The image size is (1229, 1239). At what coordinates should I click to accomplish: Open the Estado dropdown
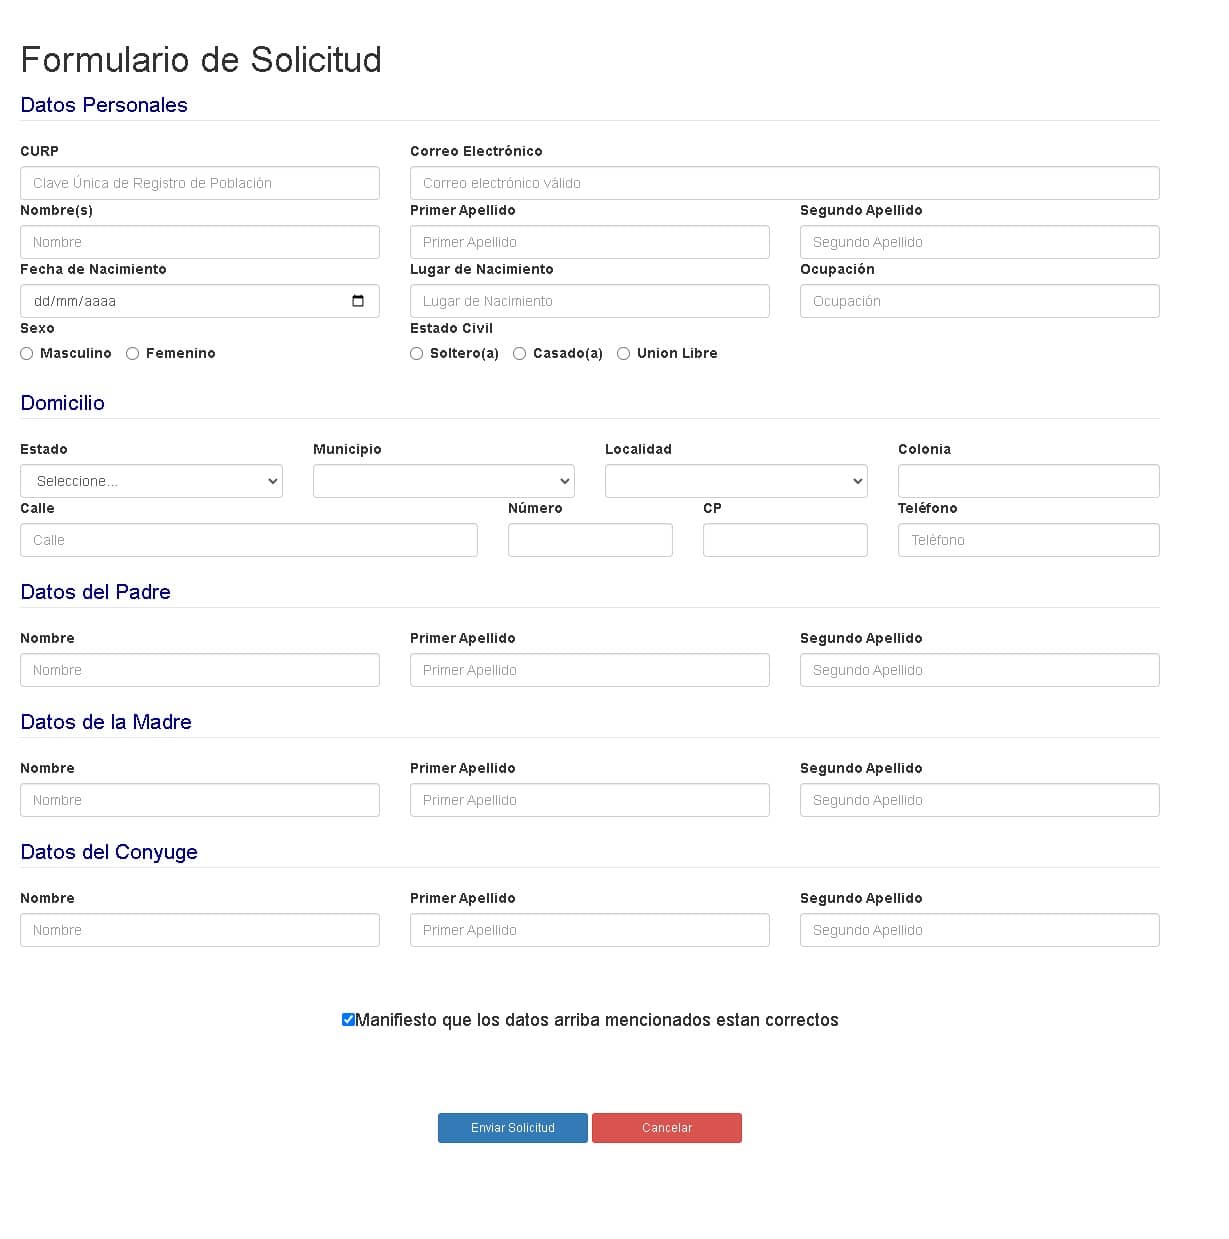pyautogui.click(x=151, y=481)
